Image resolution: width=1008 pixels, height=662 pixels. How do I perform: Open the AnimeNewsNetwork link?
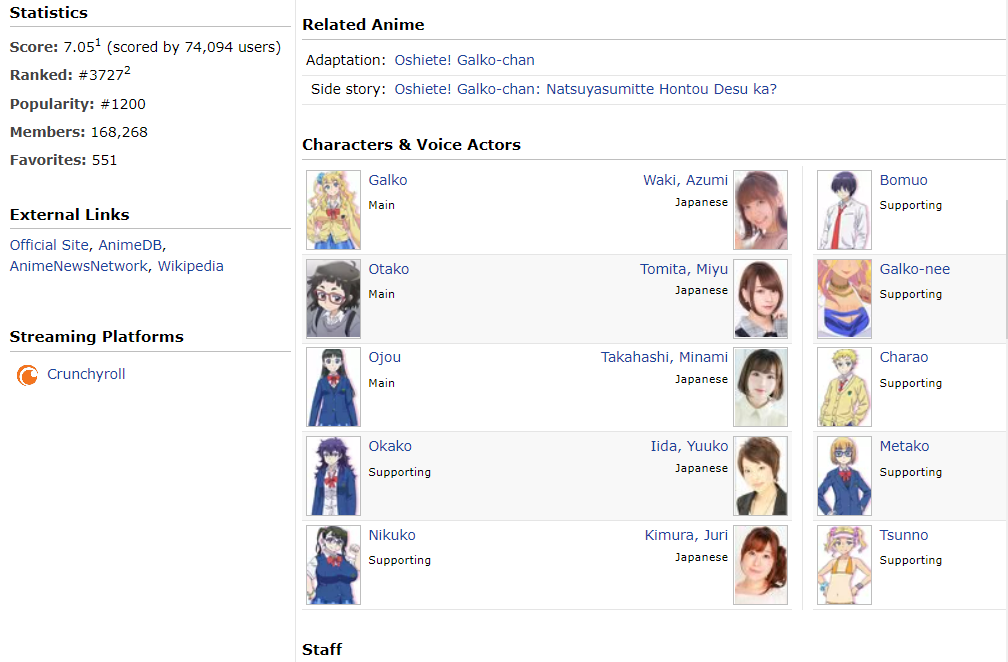click(78, 267)
